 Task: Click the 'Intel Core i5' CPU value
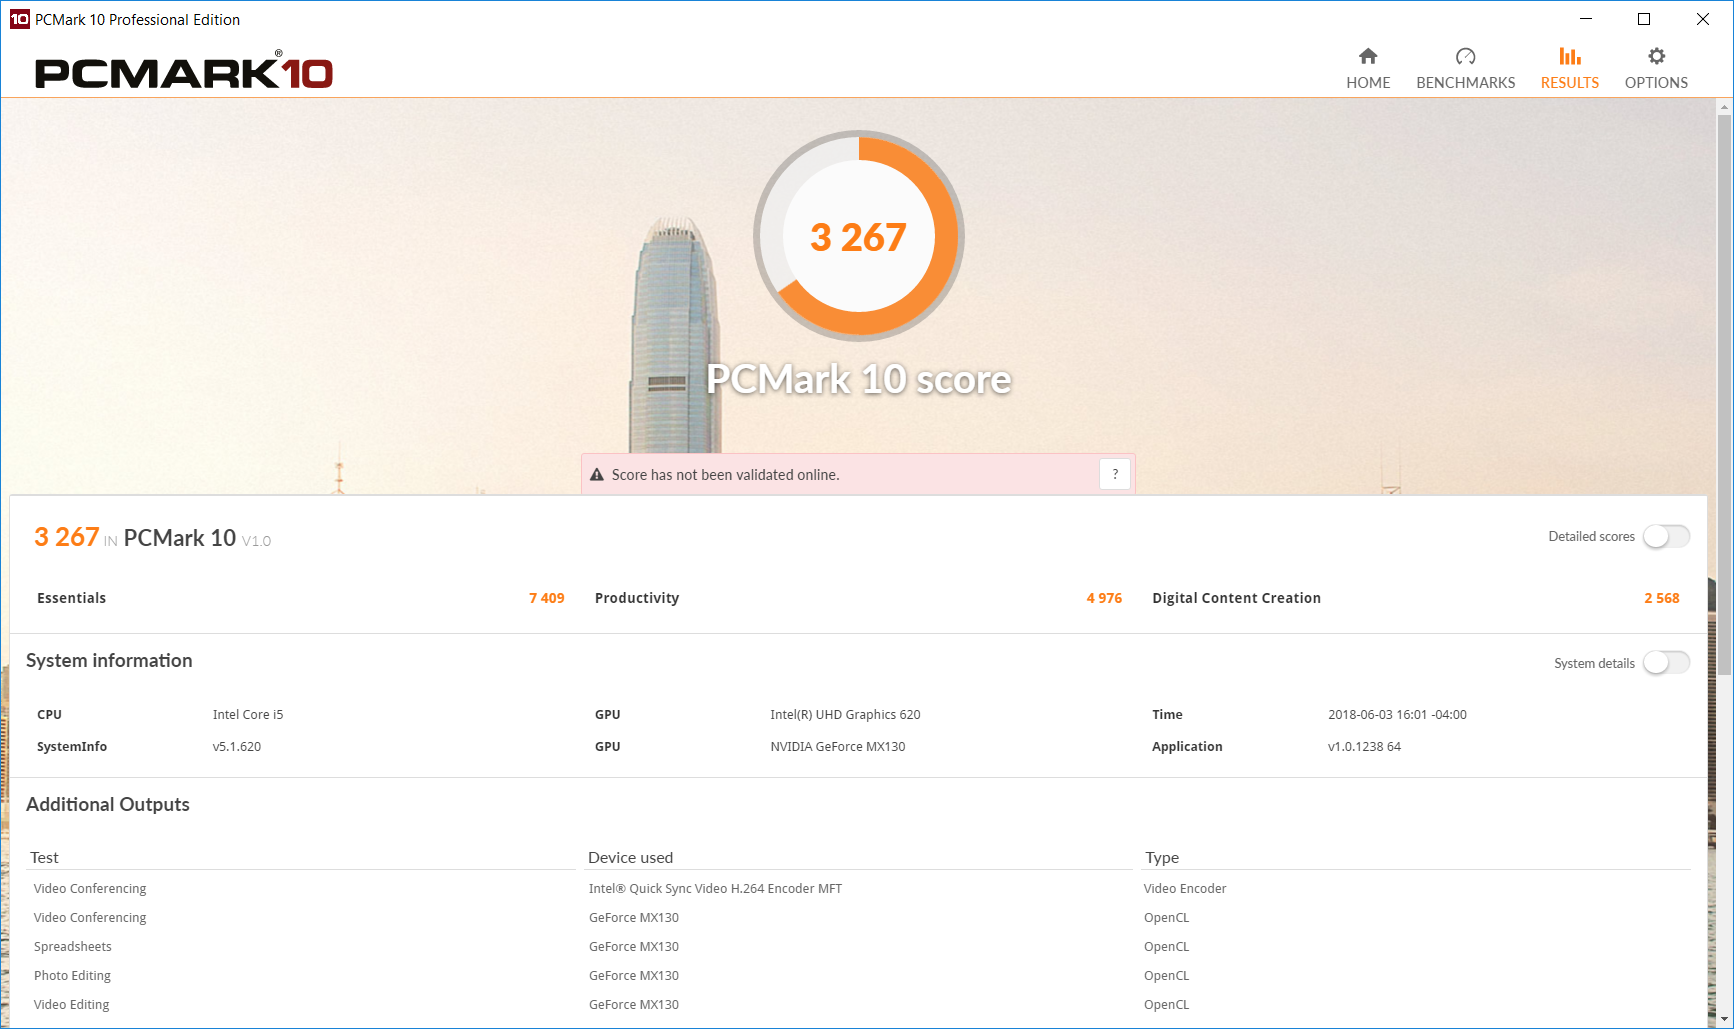coord(248,715)
